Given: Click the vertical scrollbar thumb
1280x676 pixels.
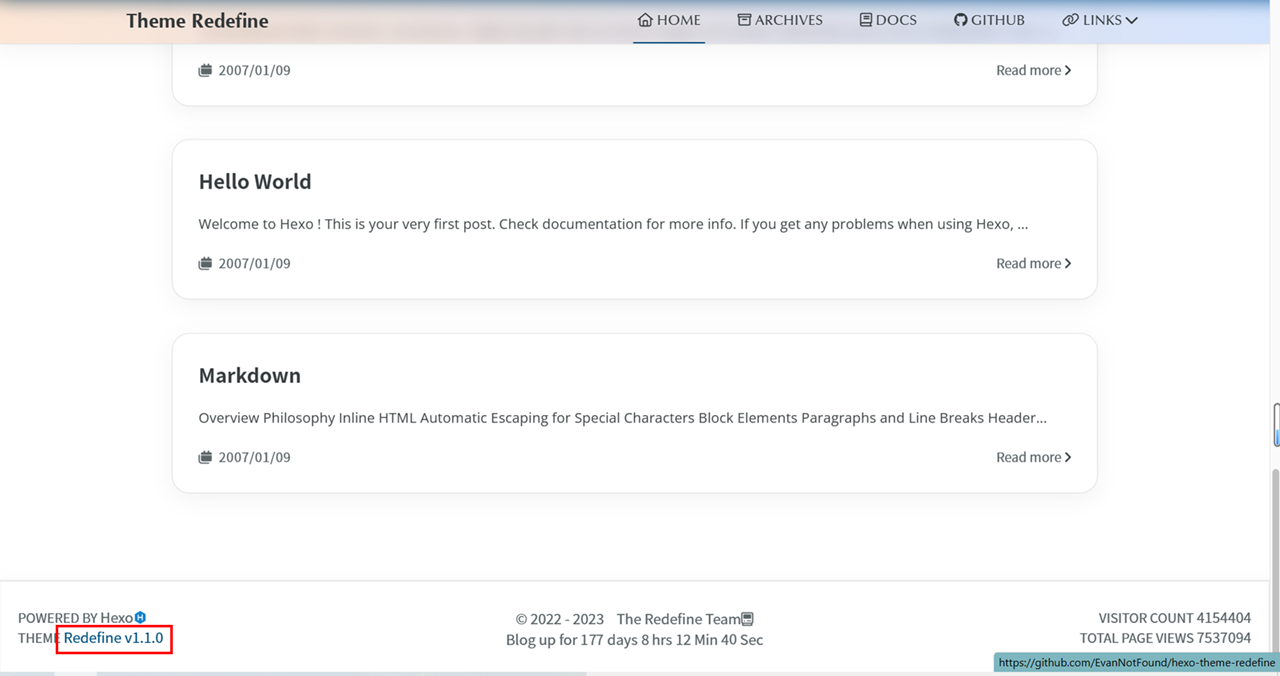Looking at the screenshot, I should (x=1276, y=425).
